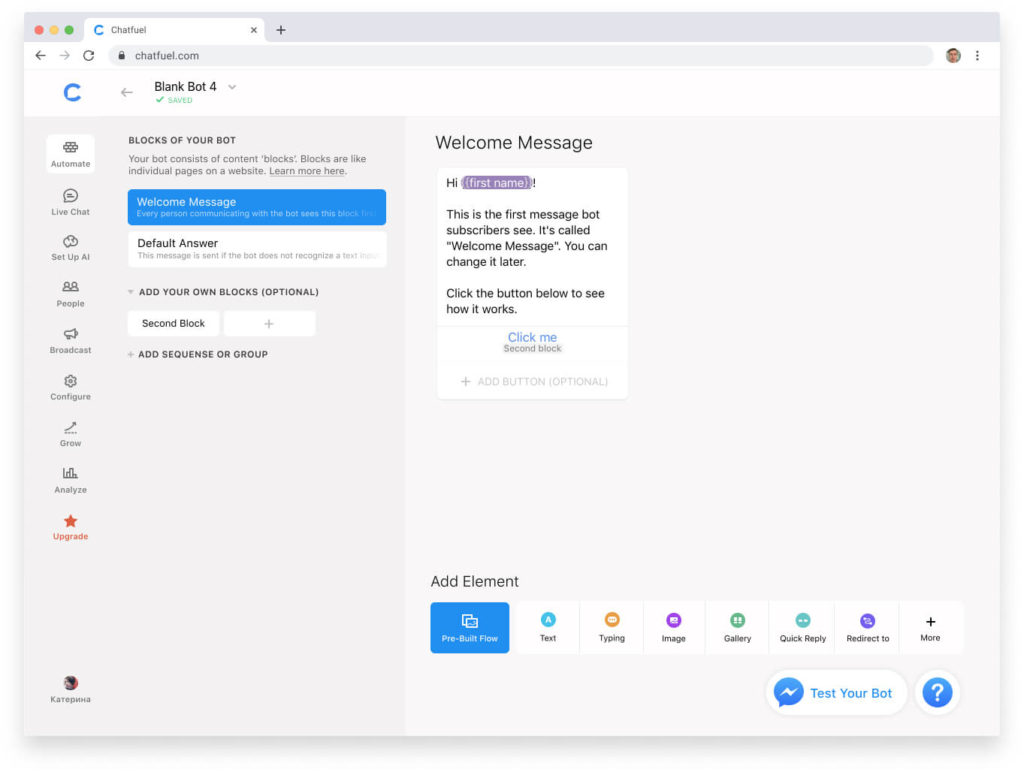
Task: Go back using the arrow beside Blank Bot 4
Action: 127,93
